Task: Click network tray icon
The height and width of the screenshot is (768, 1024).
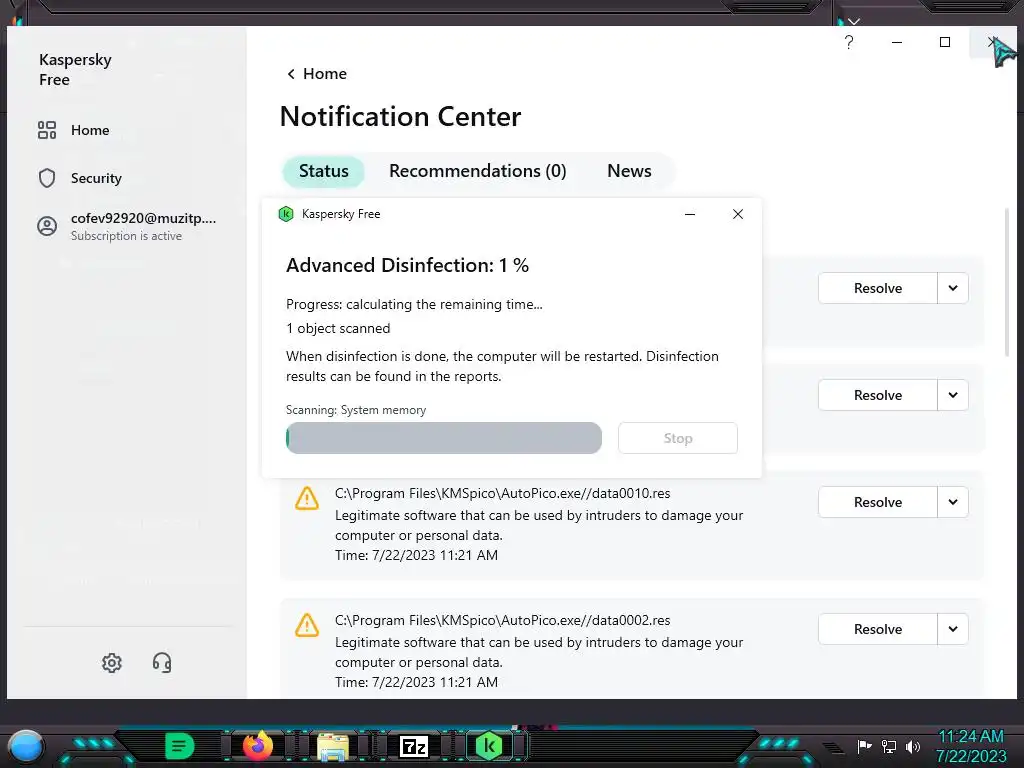Action: point(889,746)
